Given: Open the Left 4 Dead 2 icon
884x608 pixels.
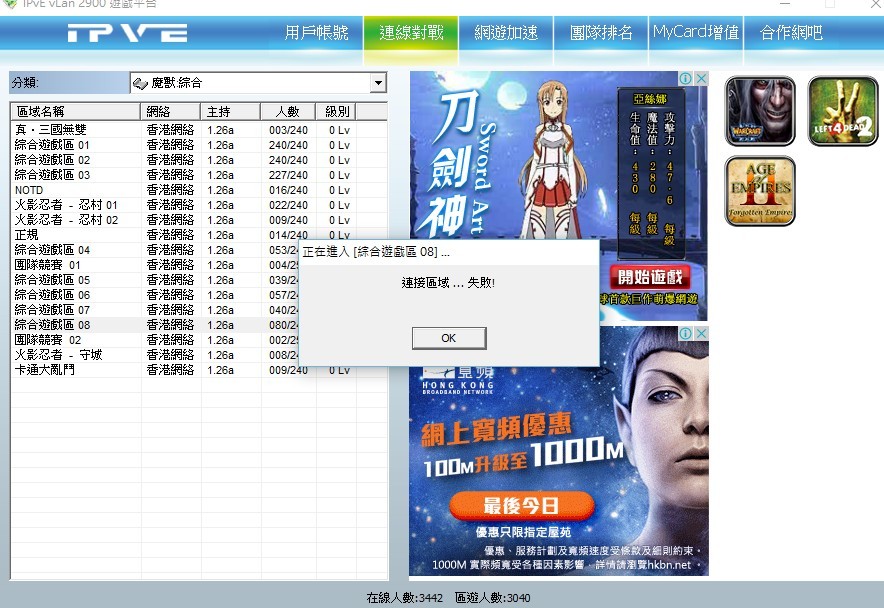Looking at the screenshot, I should pos(843,111).
